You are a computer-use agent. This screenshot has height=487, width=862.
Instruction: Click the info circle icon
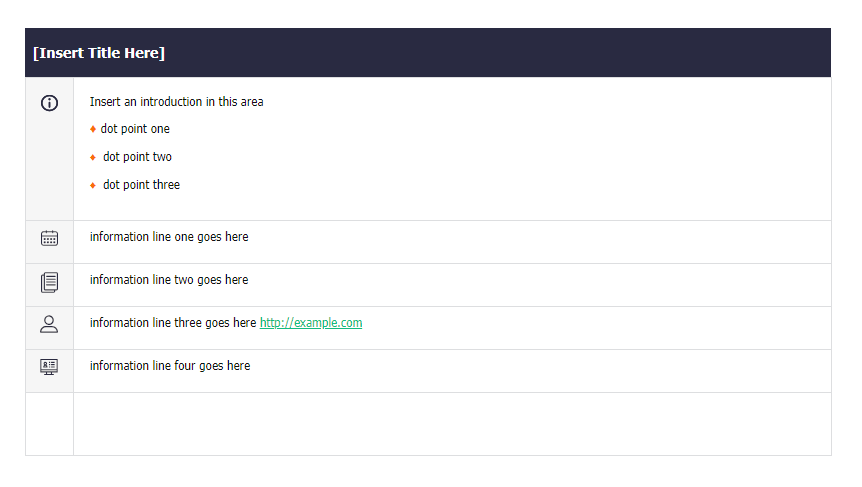(49, 103)
